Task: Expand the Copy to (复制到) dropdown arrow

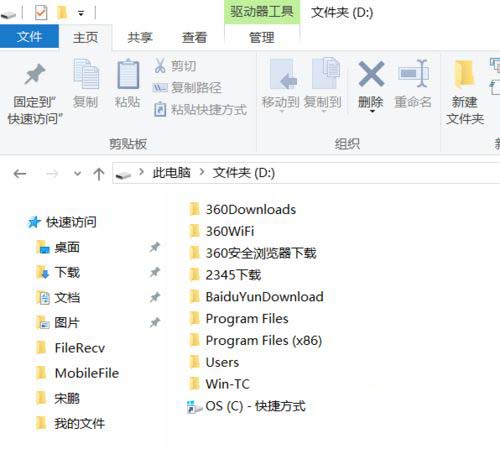Action: tap(323, 112)
